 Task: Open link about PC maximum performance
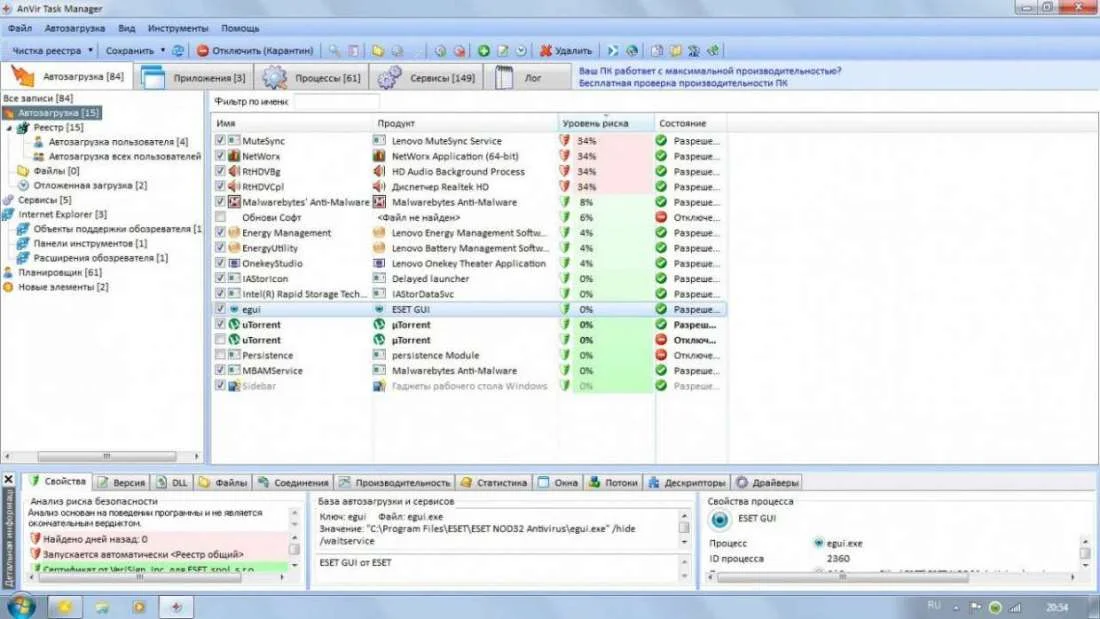709,71
